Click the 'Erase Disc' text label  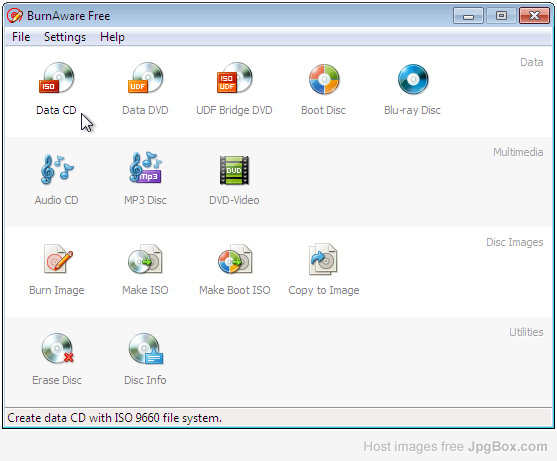click(57, 380)
